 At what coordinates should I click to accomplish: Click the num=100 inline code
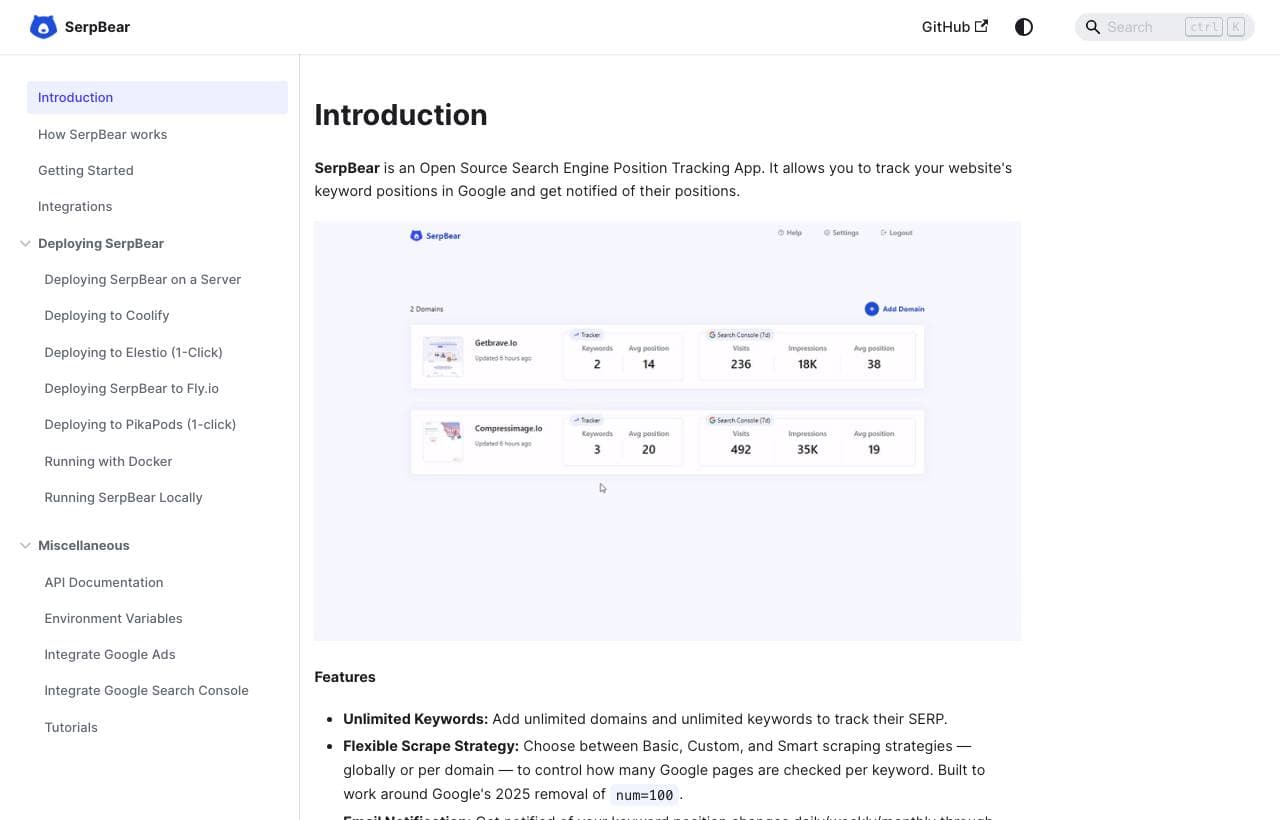click(x=645, y=795)
